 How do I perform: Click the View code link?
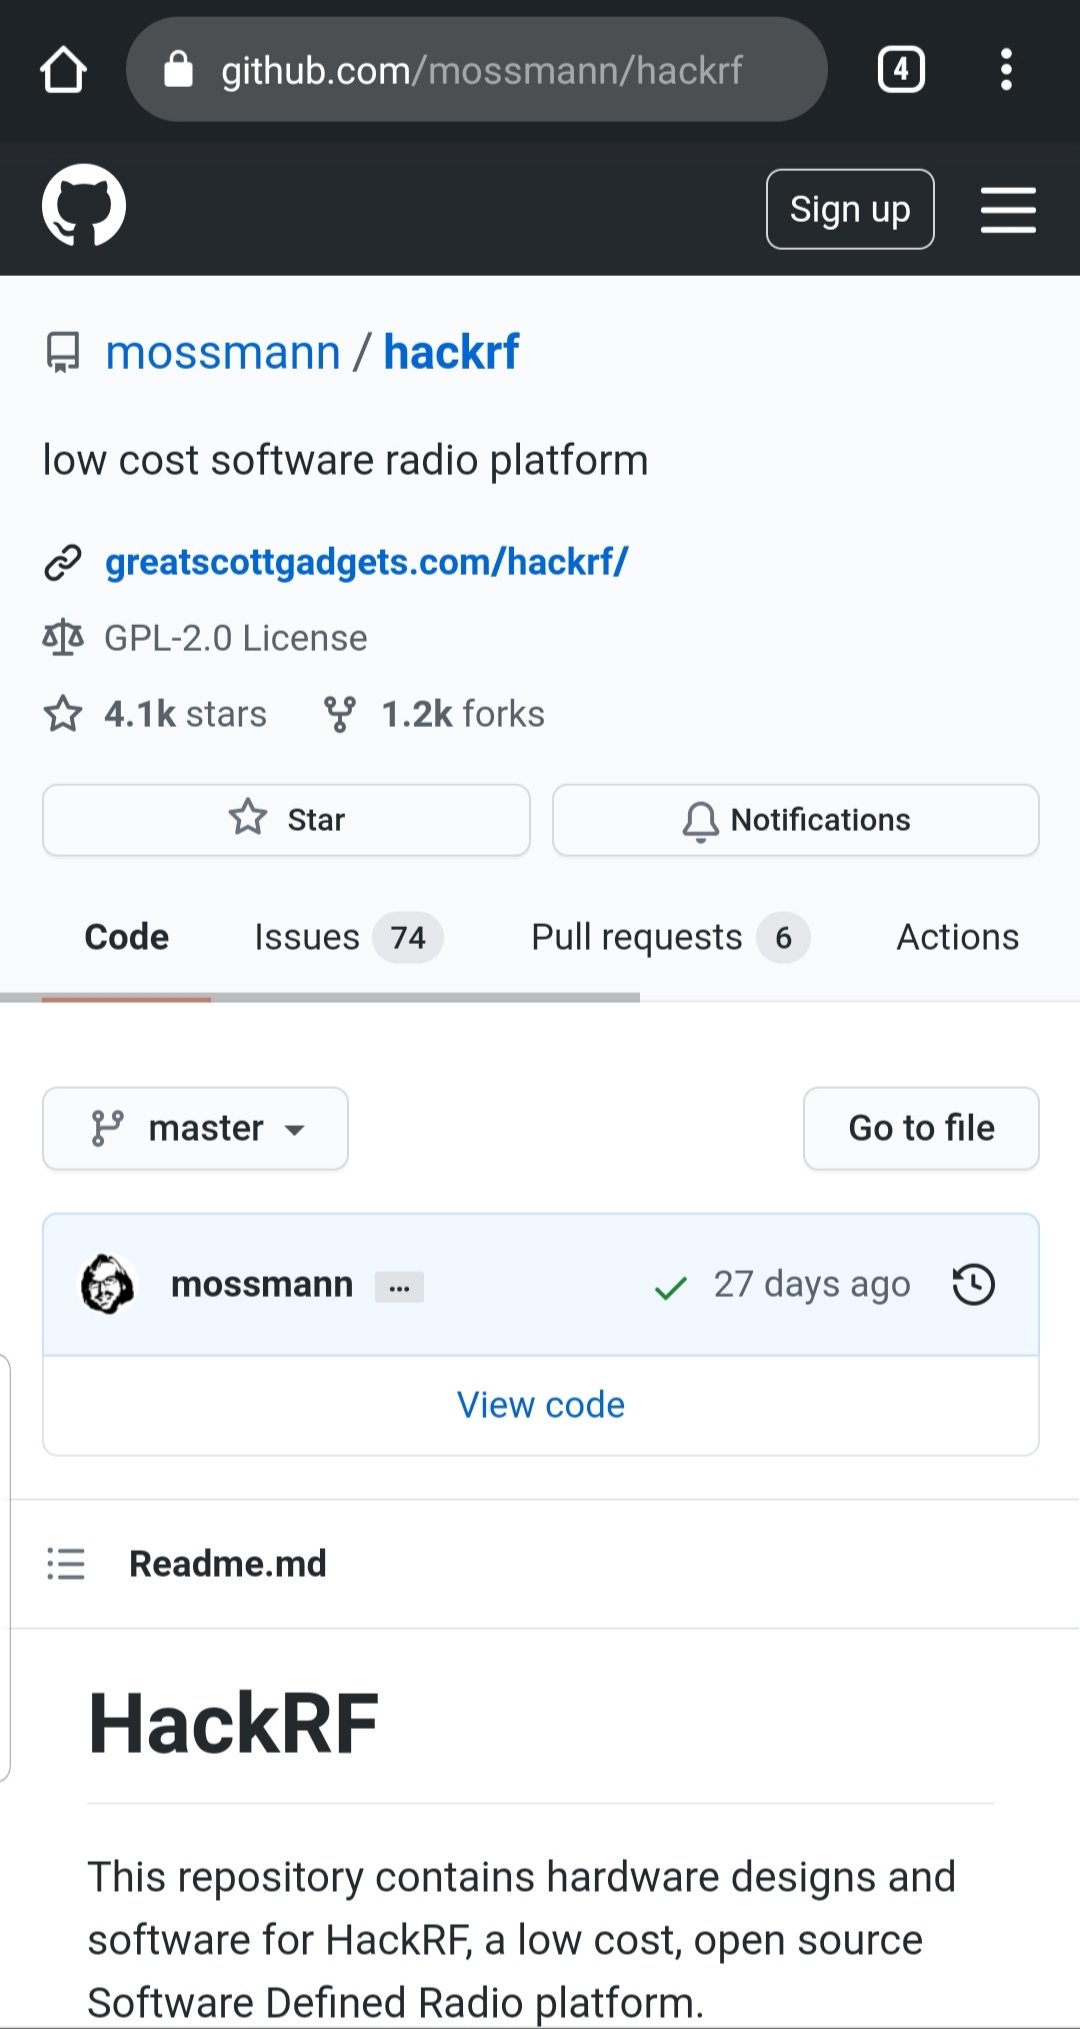pos(541,1405)
